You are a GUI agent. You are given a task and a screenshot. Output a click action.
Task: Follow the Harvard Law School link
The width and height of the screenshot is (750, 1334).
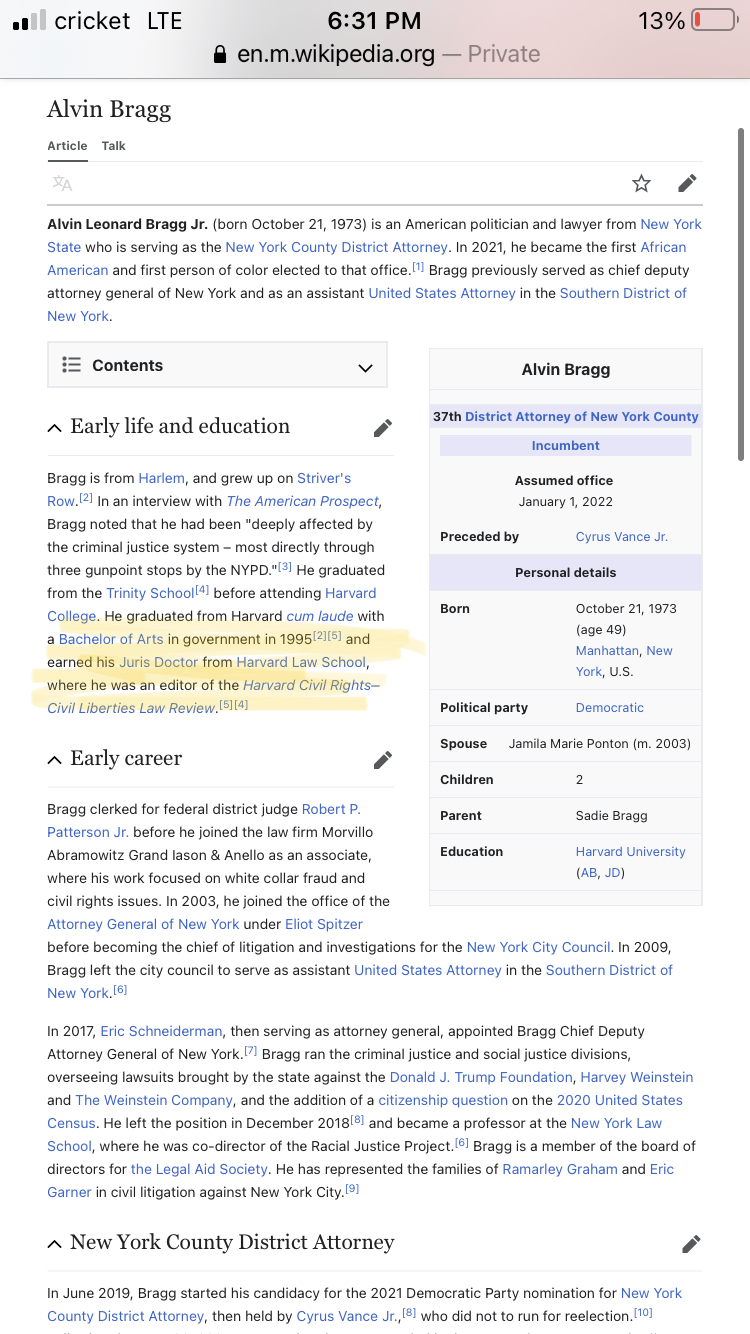coord(301,662)
